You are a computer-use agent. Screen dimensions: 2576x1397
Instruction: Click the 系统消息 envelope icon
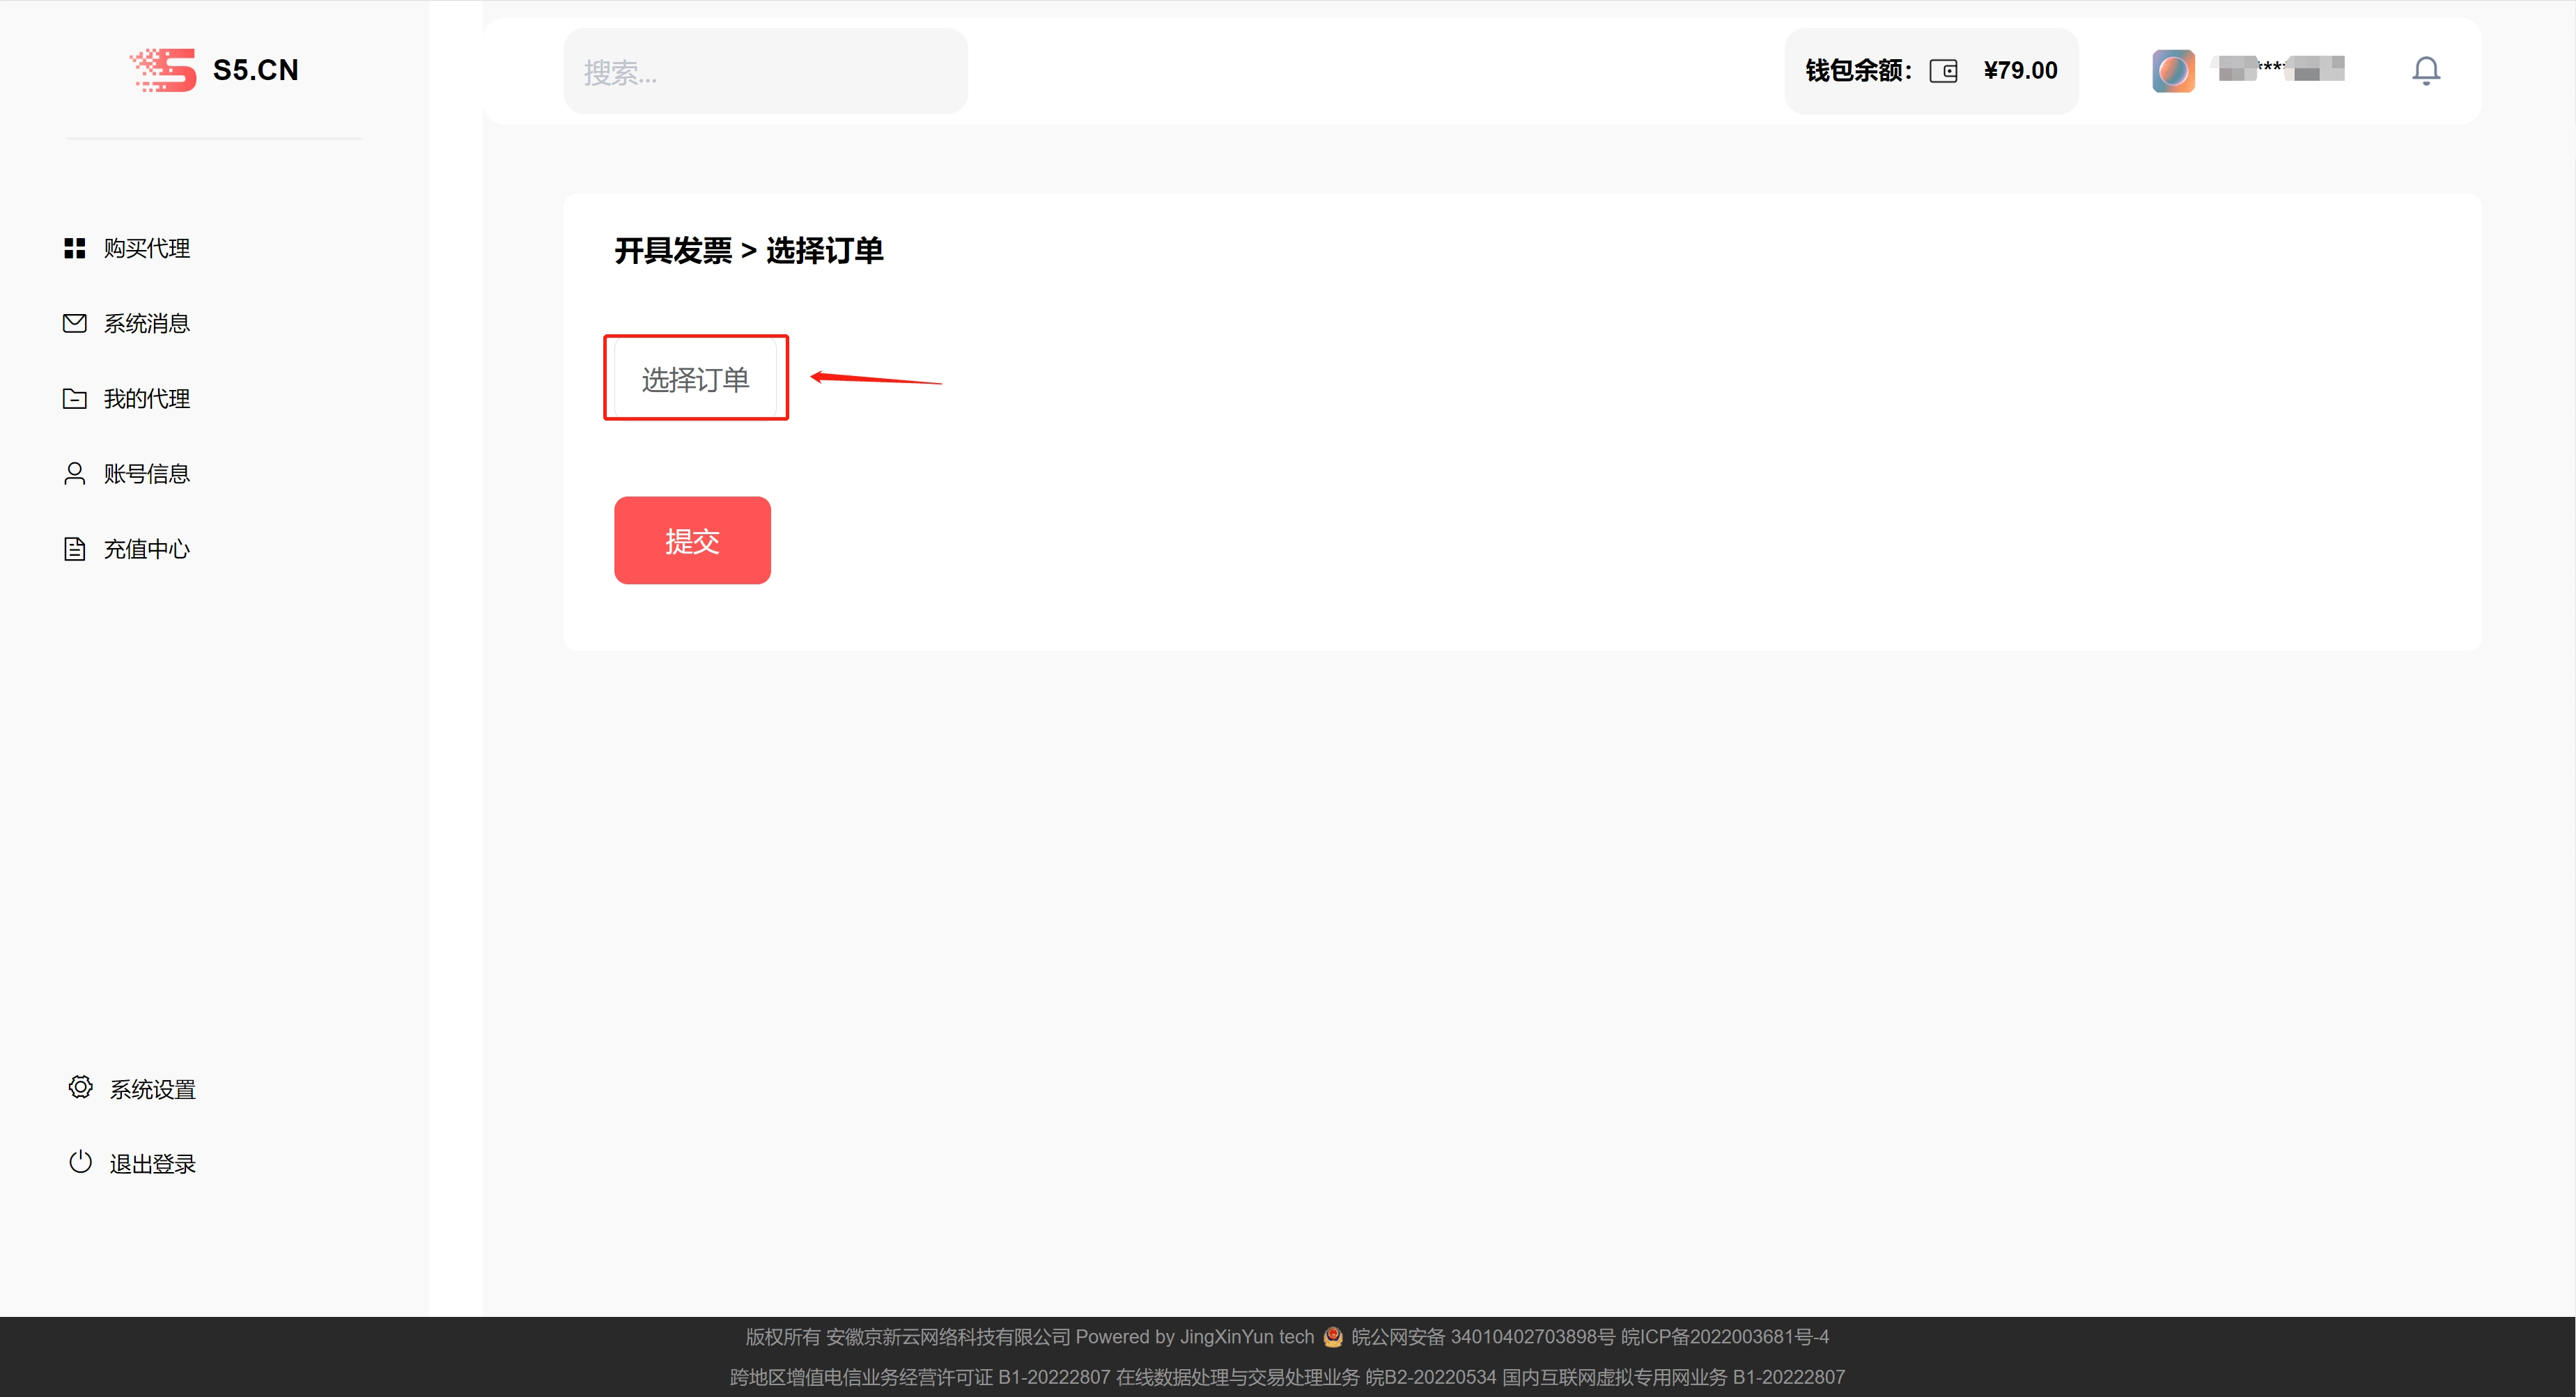[74, 323]
